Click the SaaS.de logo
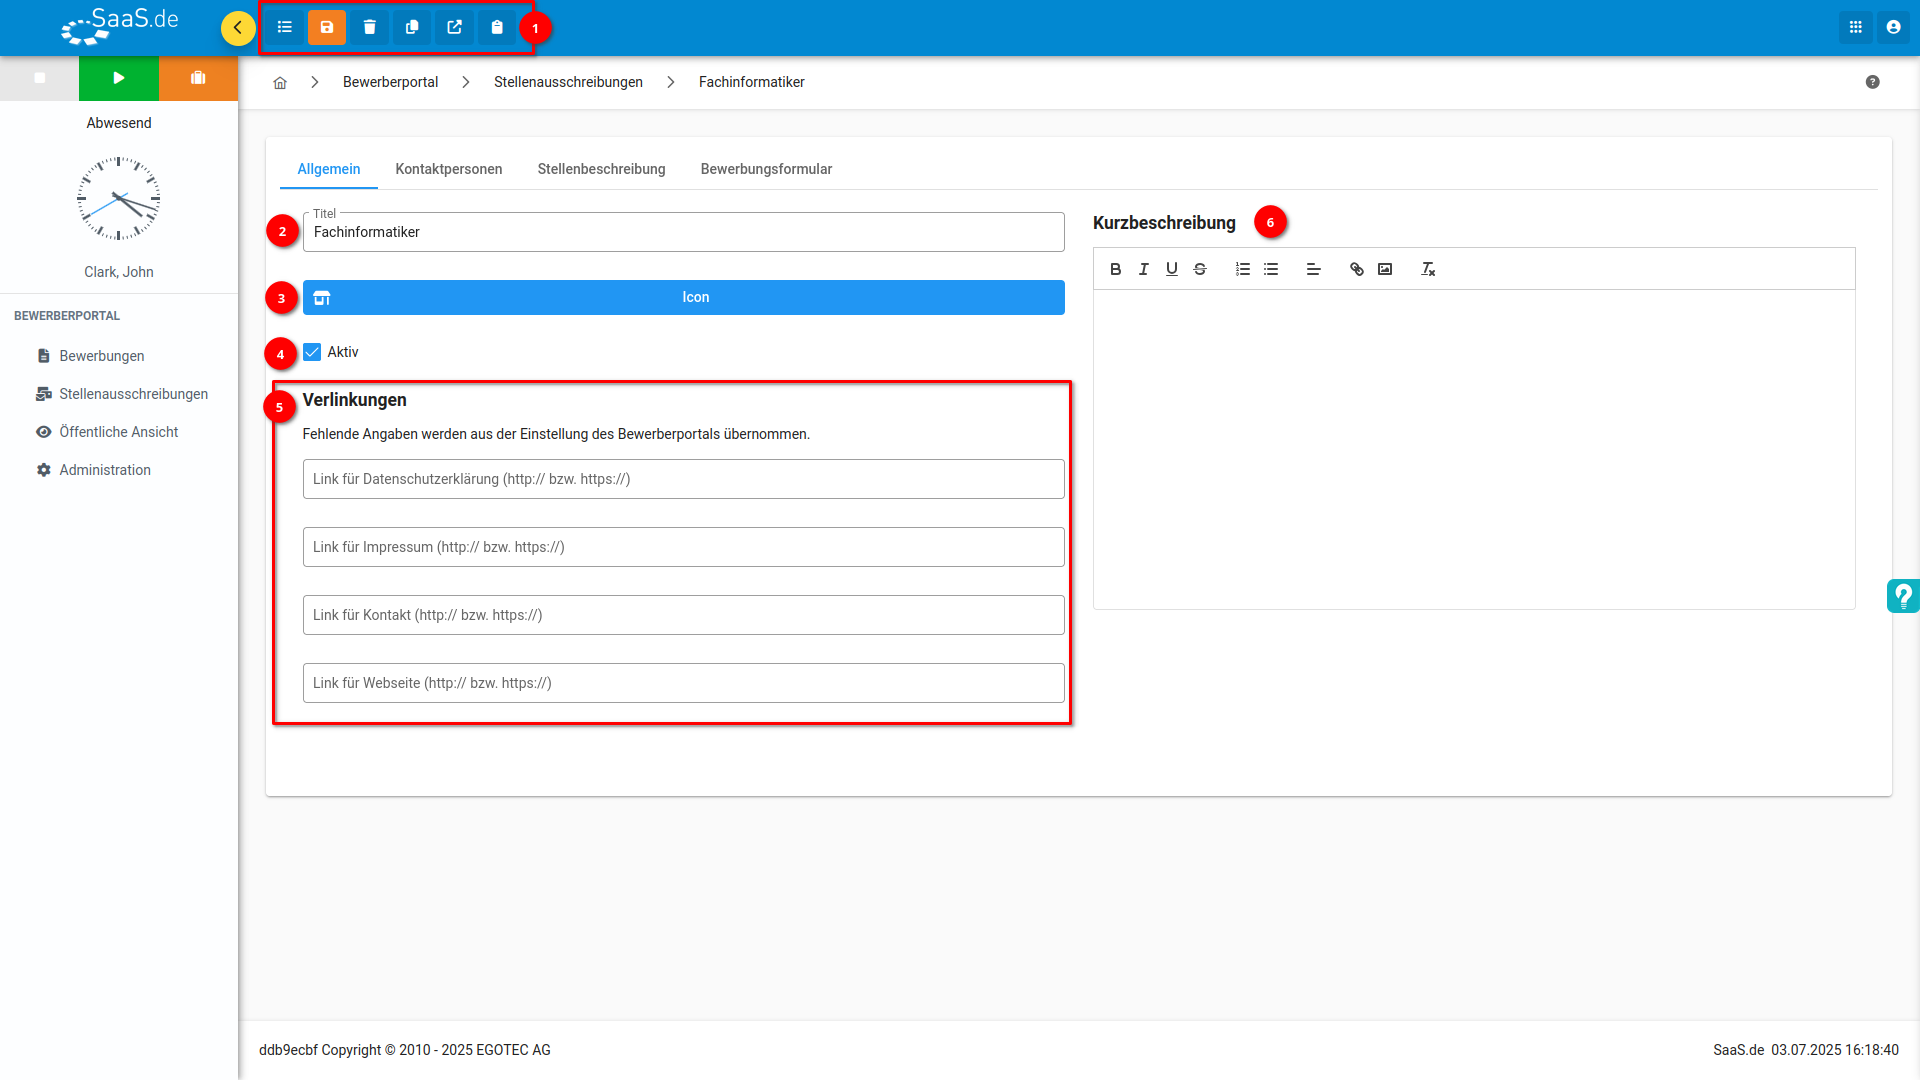This screenshot has width=1920, height=1080. [x=120, y=26]
